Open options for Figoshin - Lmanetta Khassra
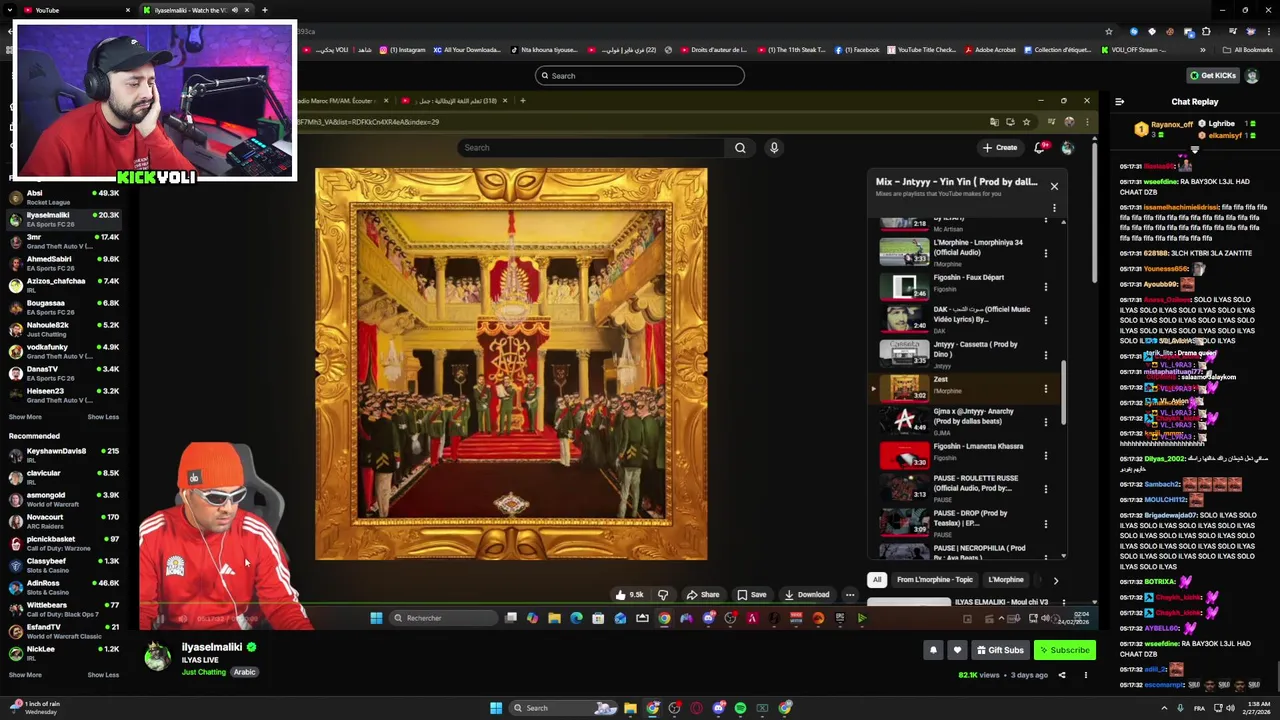 pos(1046,456)
